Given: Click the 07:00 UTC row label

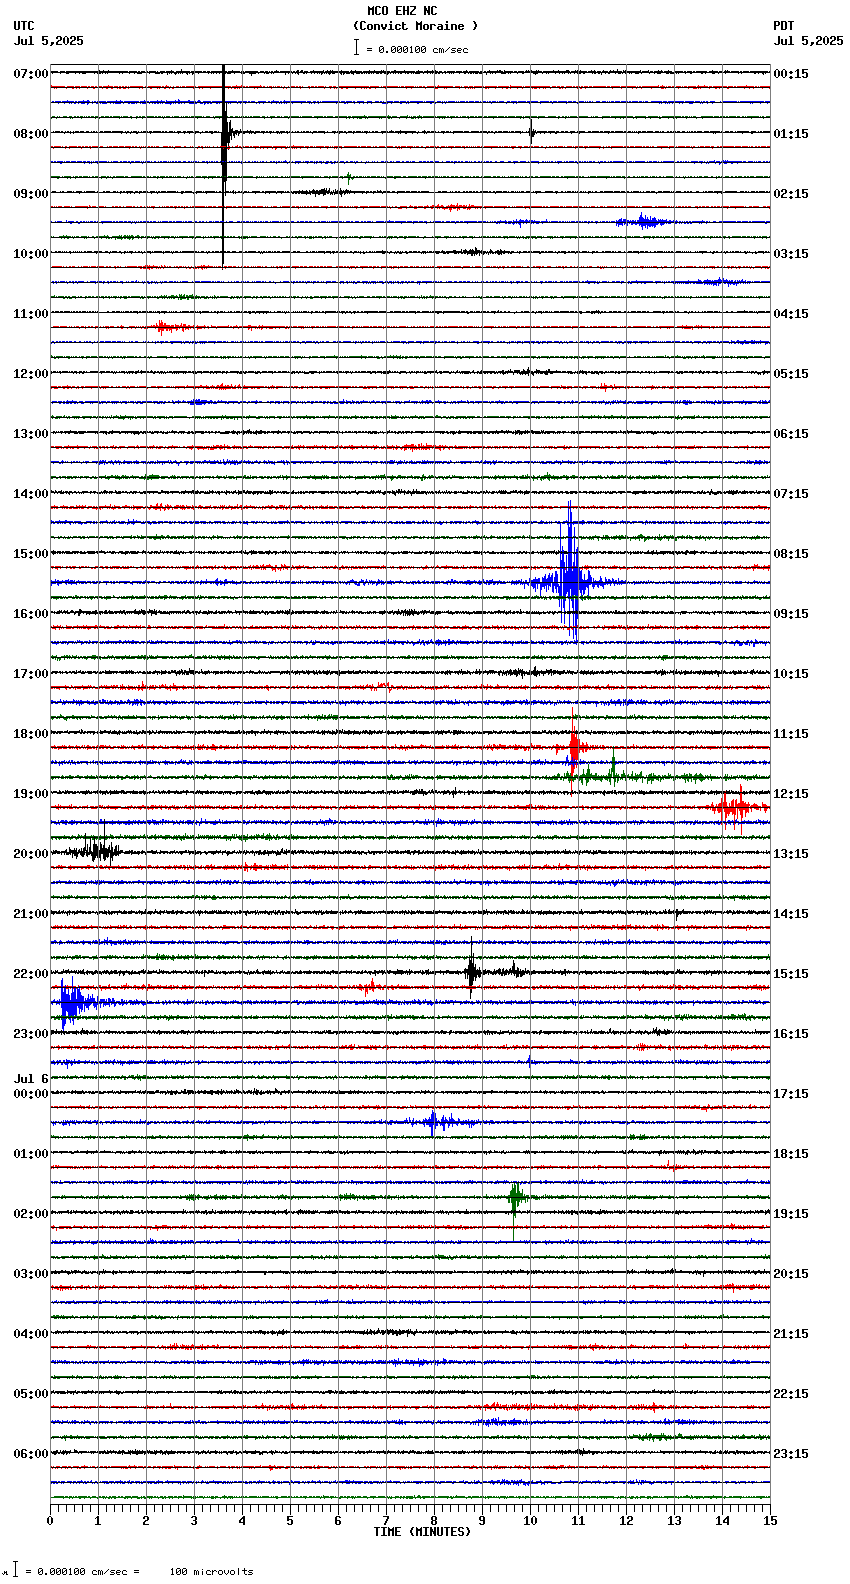Looking at the screenshot, I should point(31,74).
